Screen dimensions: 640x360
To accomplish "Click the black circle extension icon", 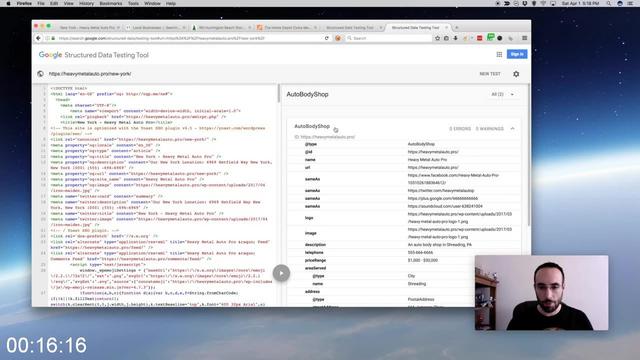I will (x=500, y=38).
